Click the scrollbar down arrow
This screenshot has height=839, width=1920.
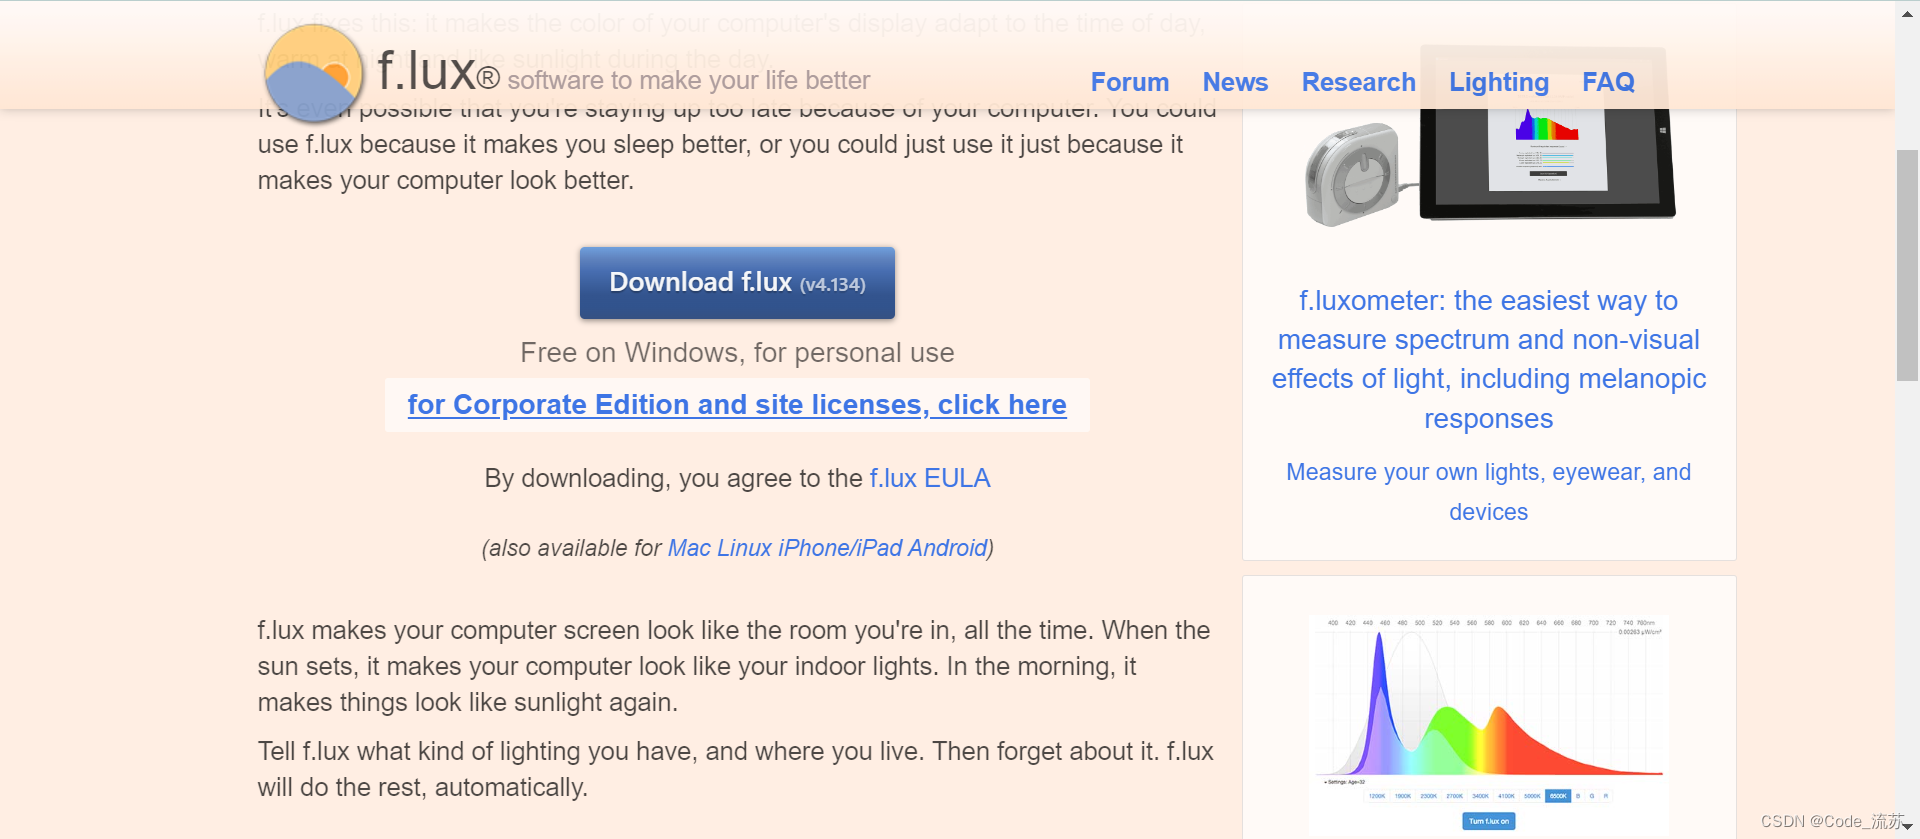coord(1907,826)
